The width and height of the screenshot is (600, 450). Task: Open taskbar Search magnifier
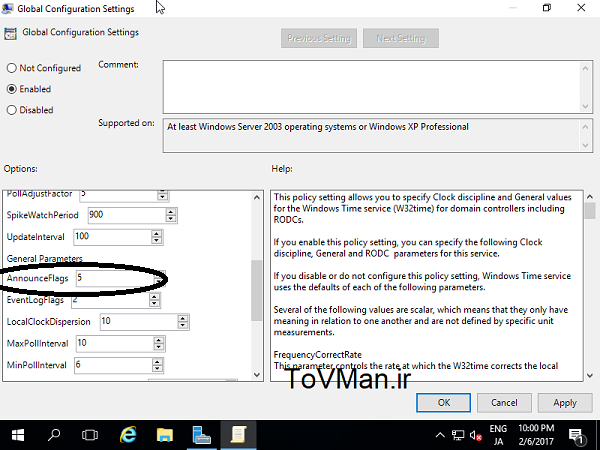(x=54, y=435)
